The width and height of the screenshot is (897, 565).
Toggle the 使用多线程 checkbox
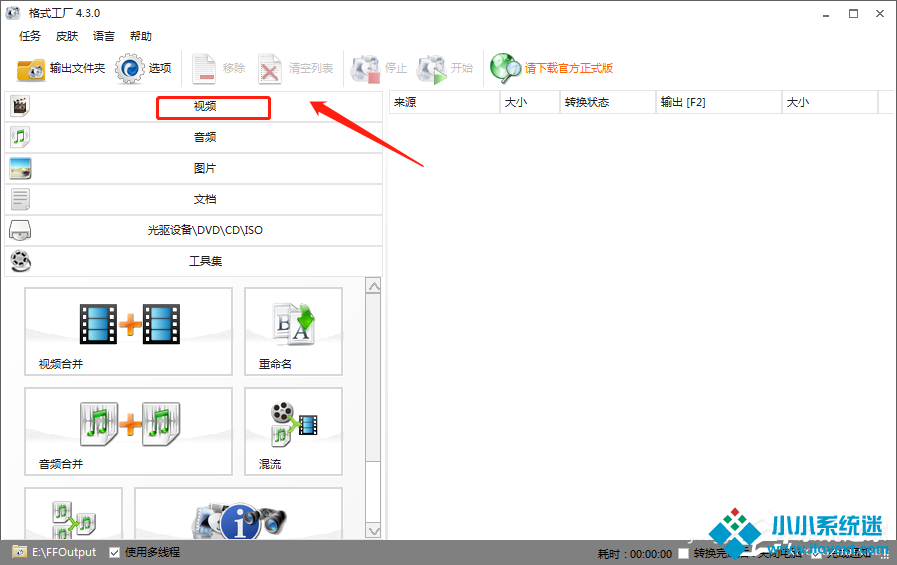[115, 553]
